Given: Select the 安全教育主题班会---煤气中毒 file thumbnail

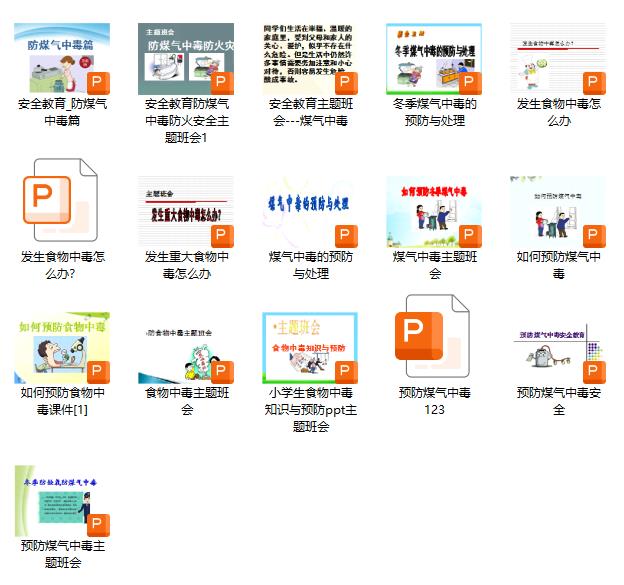Looking at the screenshot, I should point(310,58).
